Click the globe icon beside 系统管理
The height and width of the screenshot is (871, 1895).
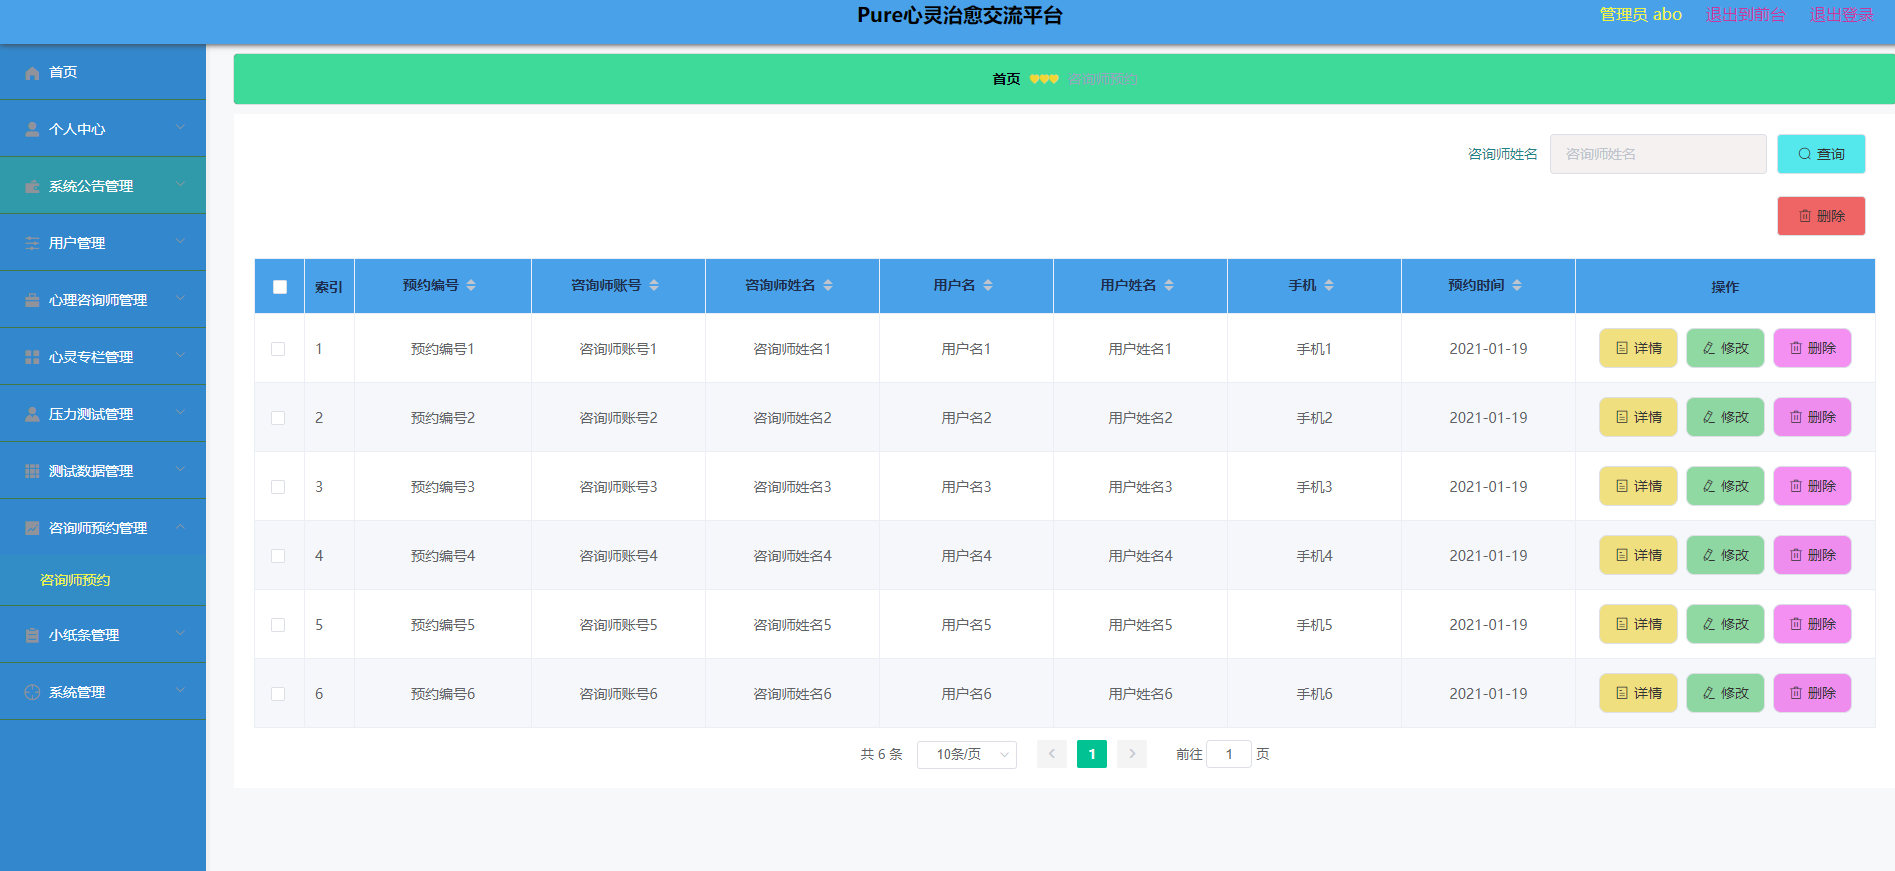click(32, 693)
